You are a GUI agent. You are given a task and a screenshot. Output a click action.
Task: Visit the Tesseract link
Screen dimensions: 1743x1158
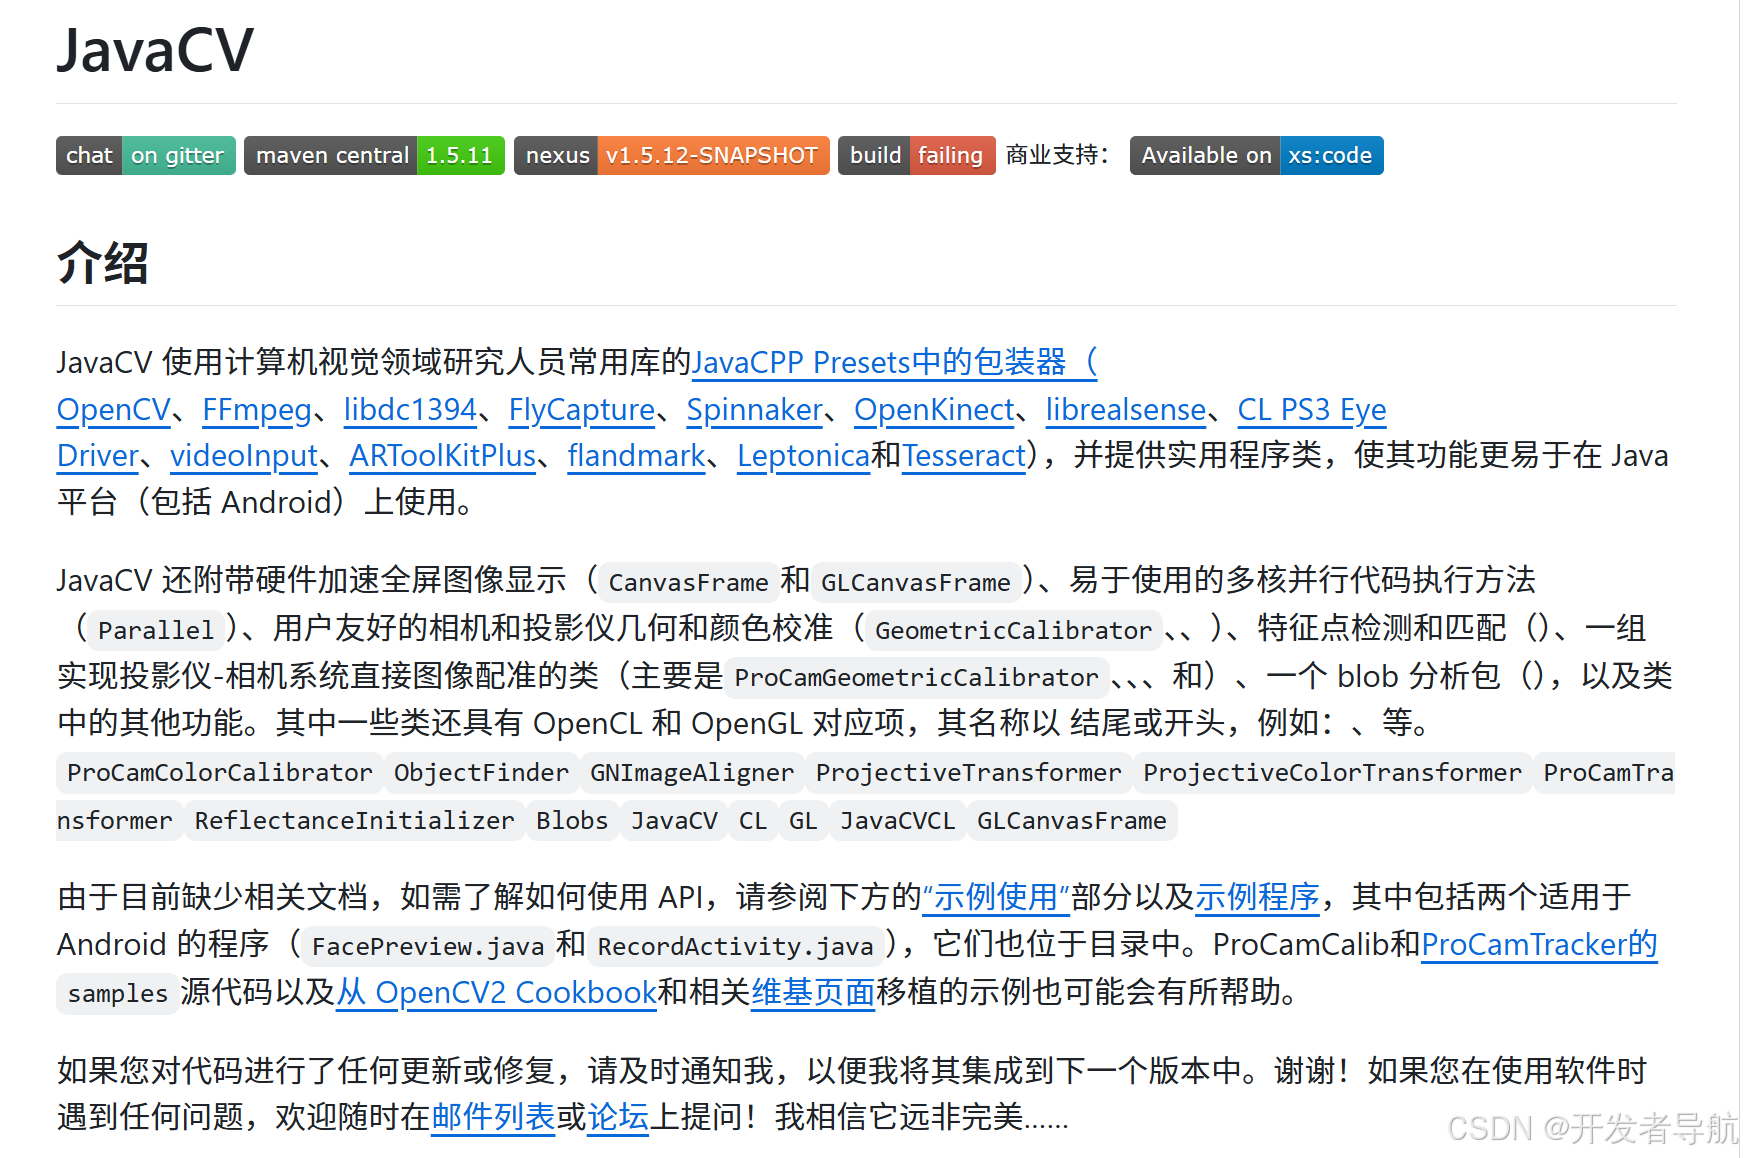click(961, 455)
